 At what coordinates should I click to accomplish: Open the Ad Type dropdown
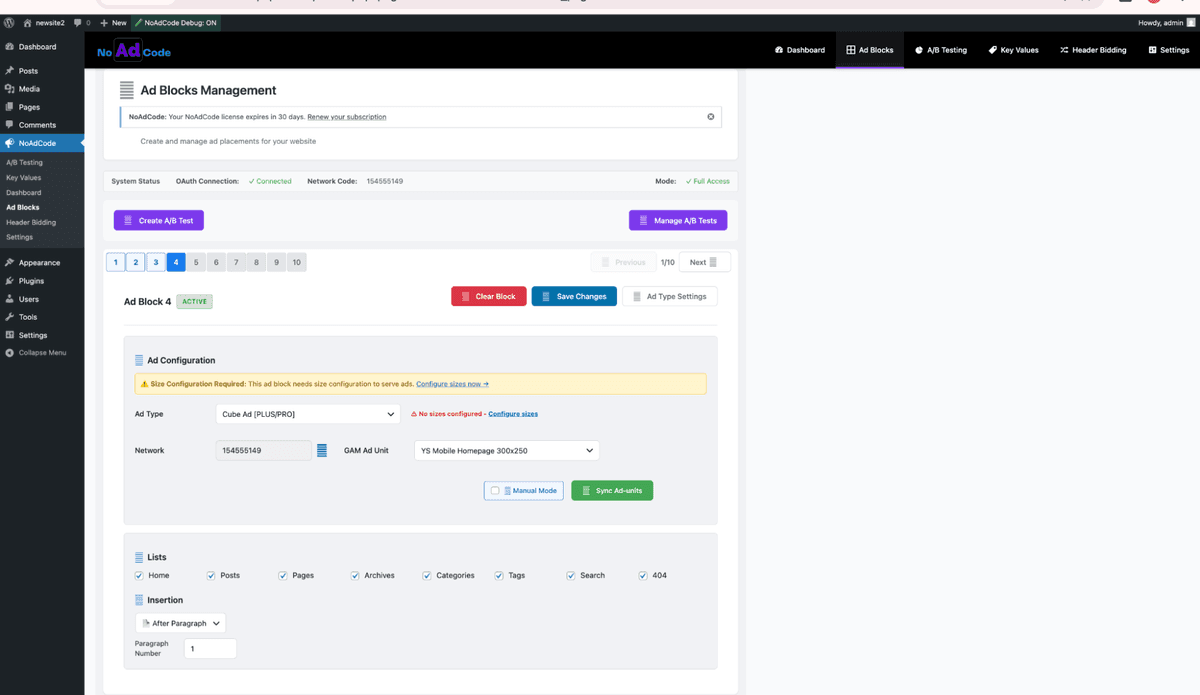pyautogui.click(x=307, y=413)
